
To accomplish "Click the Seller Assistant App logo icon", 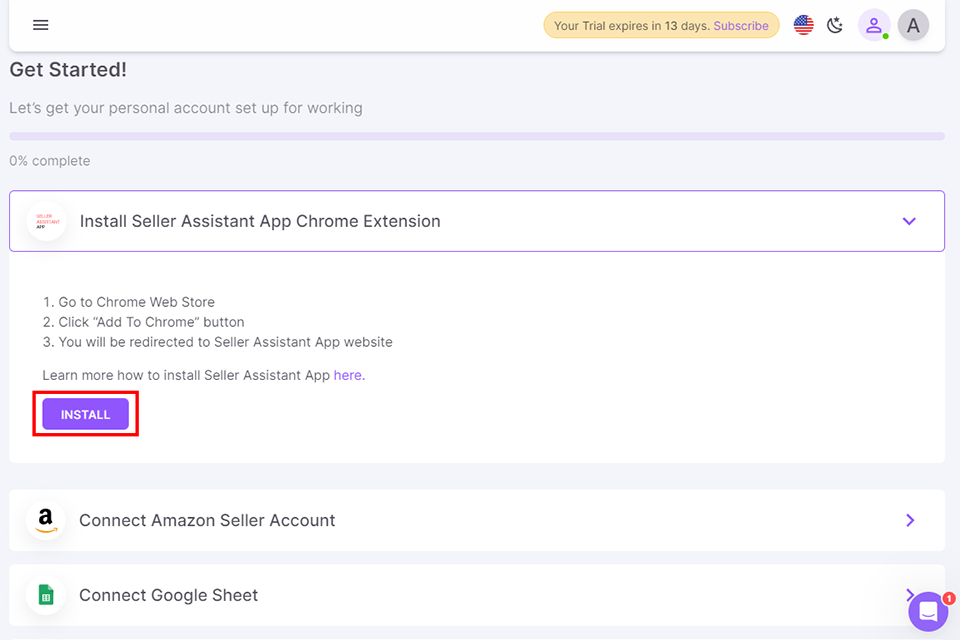I will pyautogui.click(x=47, y=221).
